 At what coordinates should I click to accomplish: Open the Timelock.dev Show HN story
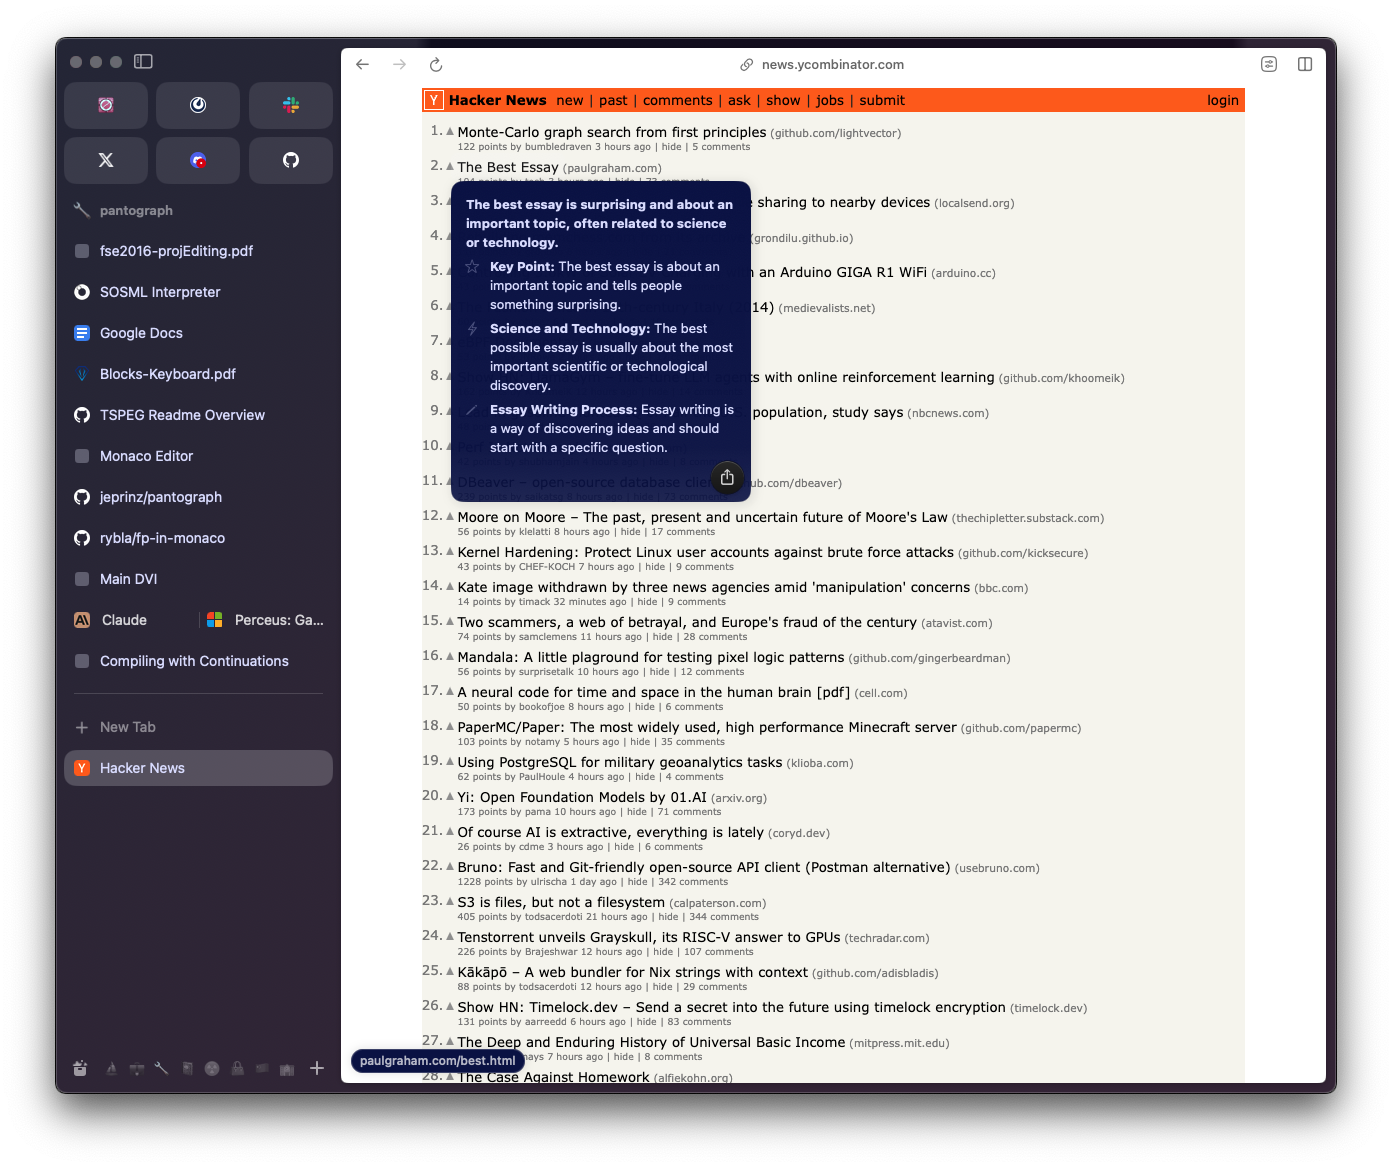[731, 1007]
